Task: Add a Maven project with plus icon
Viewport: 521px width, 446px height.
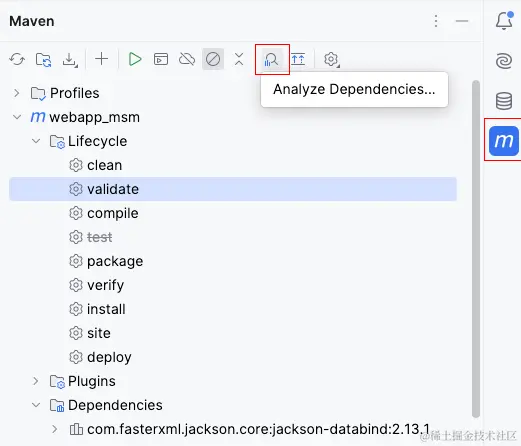Action: coord(101,59)
